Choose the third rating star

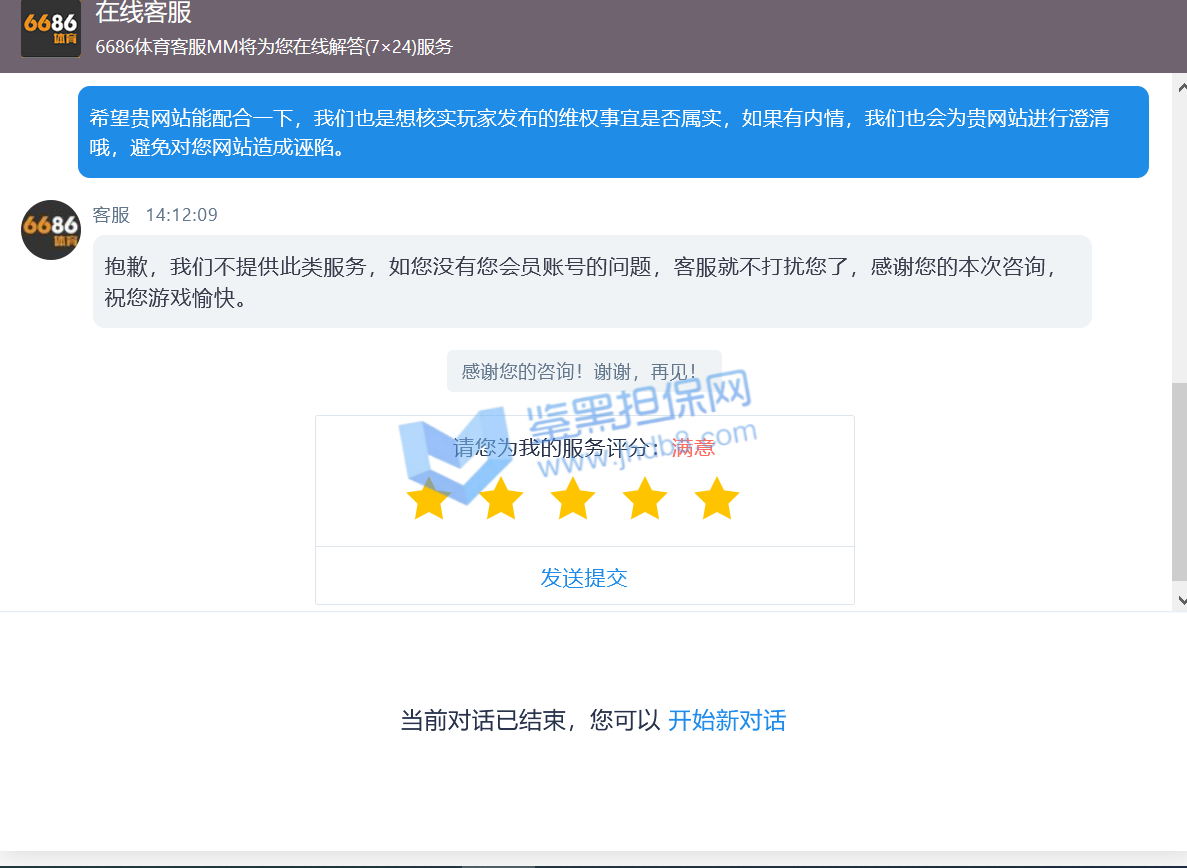click(x=573, y=499)
